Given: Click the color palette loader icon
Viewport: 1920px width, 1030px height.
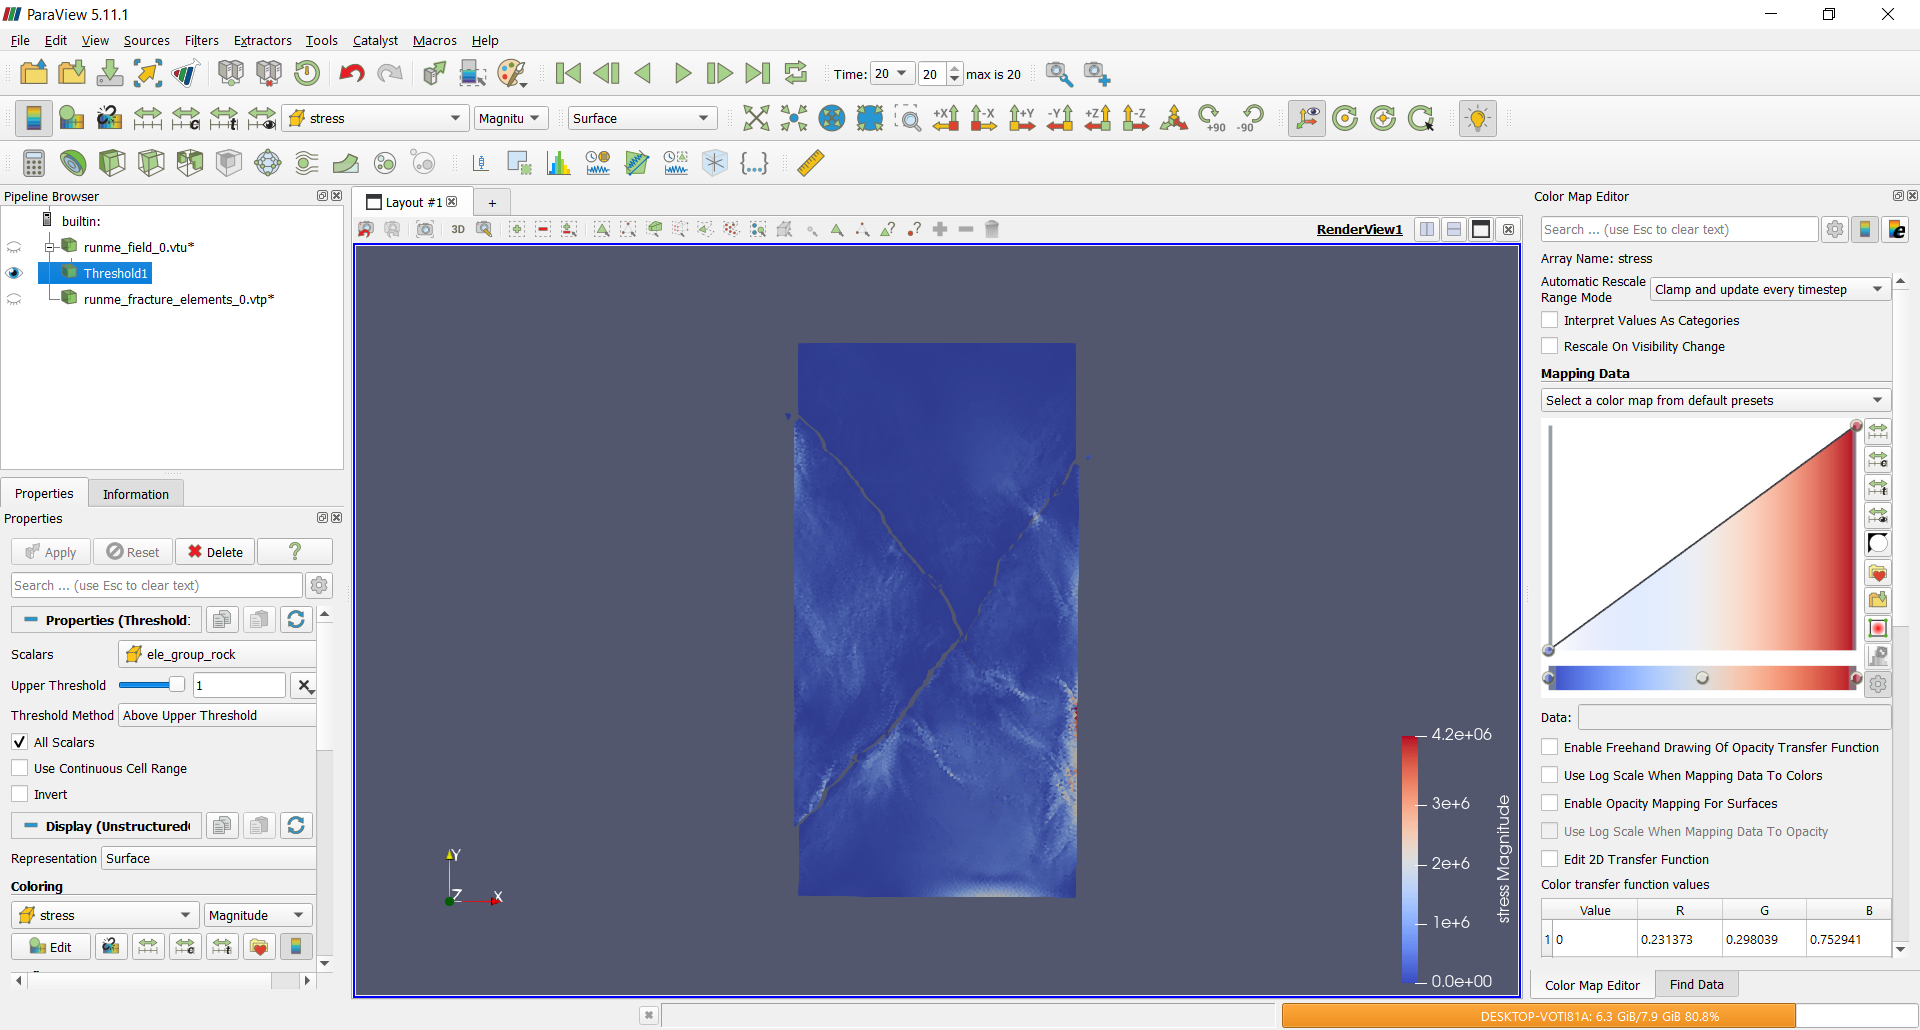Looking at the screenshot, I should pyautogui.click(x=511, y=73).
